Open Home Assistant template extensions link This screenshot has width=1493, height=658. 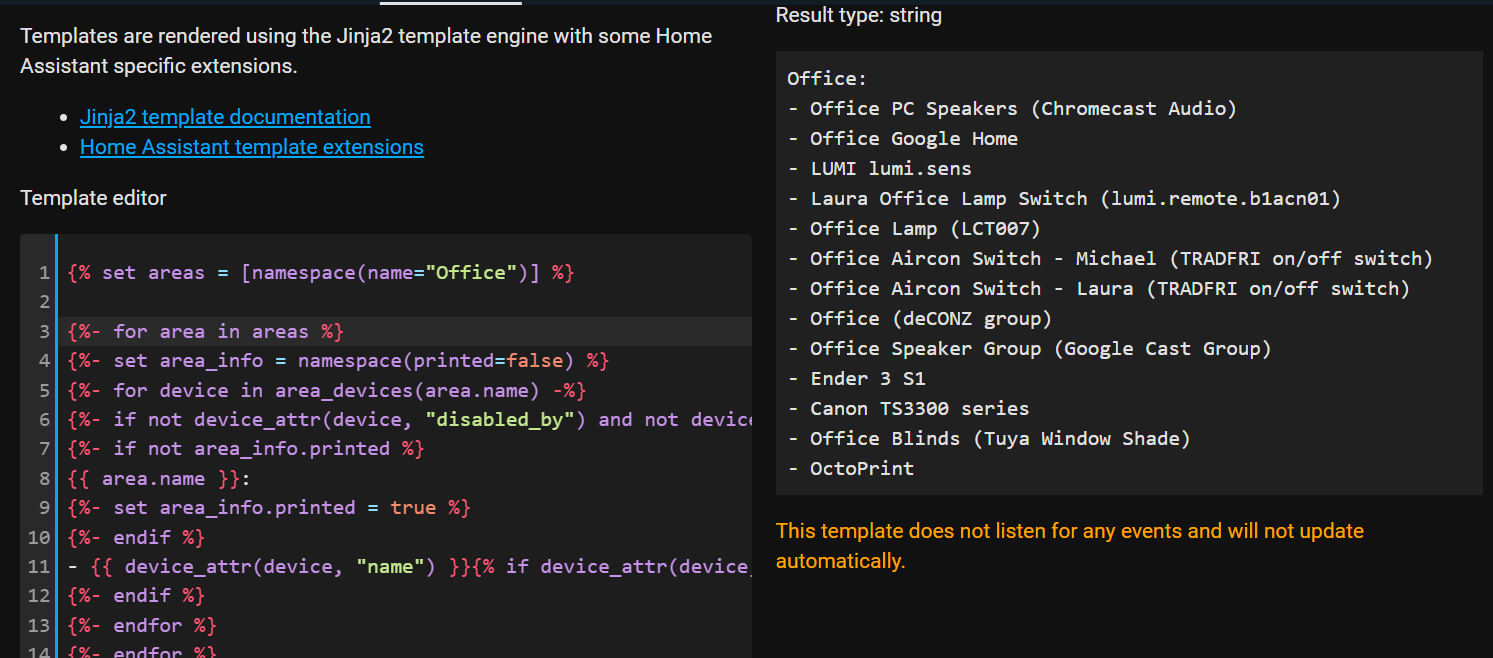click(x=252, y=147)
